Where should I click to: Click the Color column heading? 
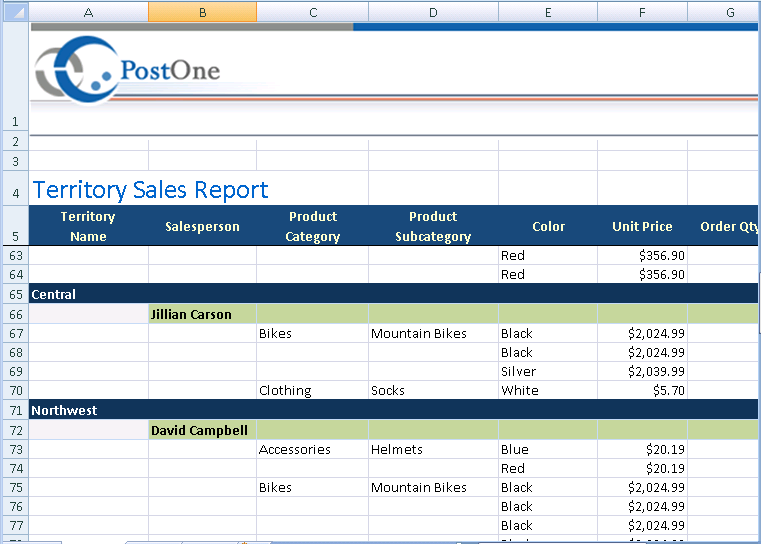(x=548, y=227)
